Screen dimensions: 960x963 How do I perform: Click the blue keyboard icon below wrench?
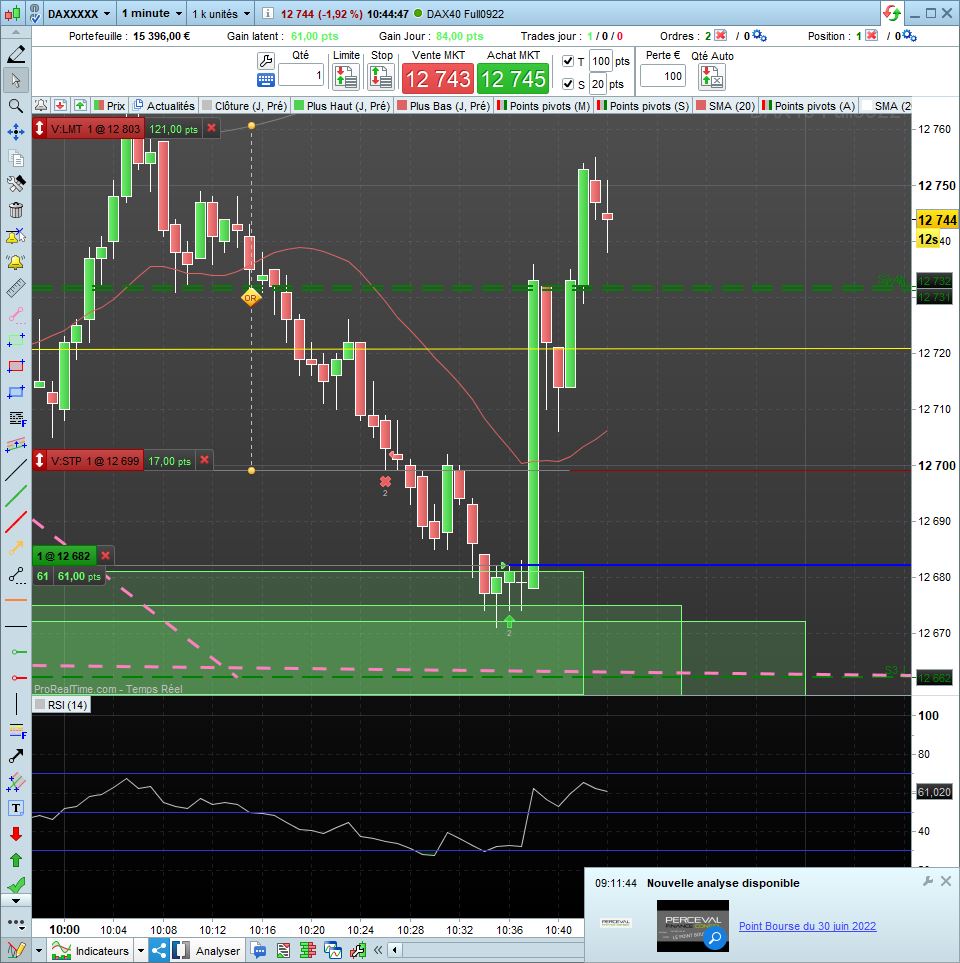pyautogui.click(x=266, y=80)
